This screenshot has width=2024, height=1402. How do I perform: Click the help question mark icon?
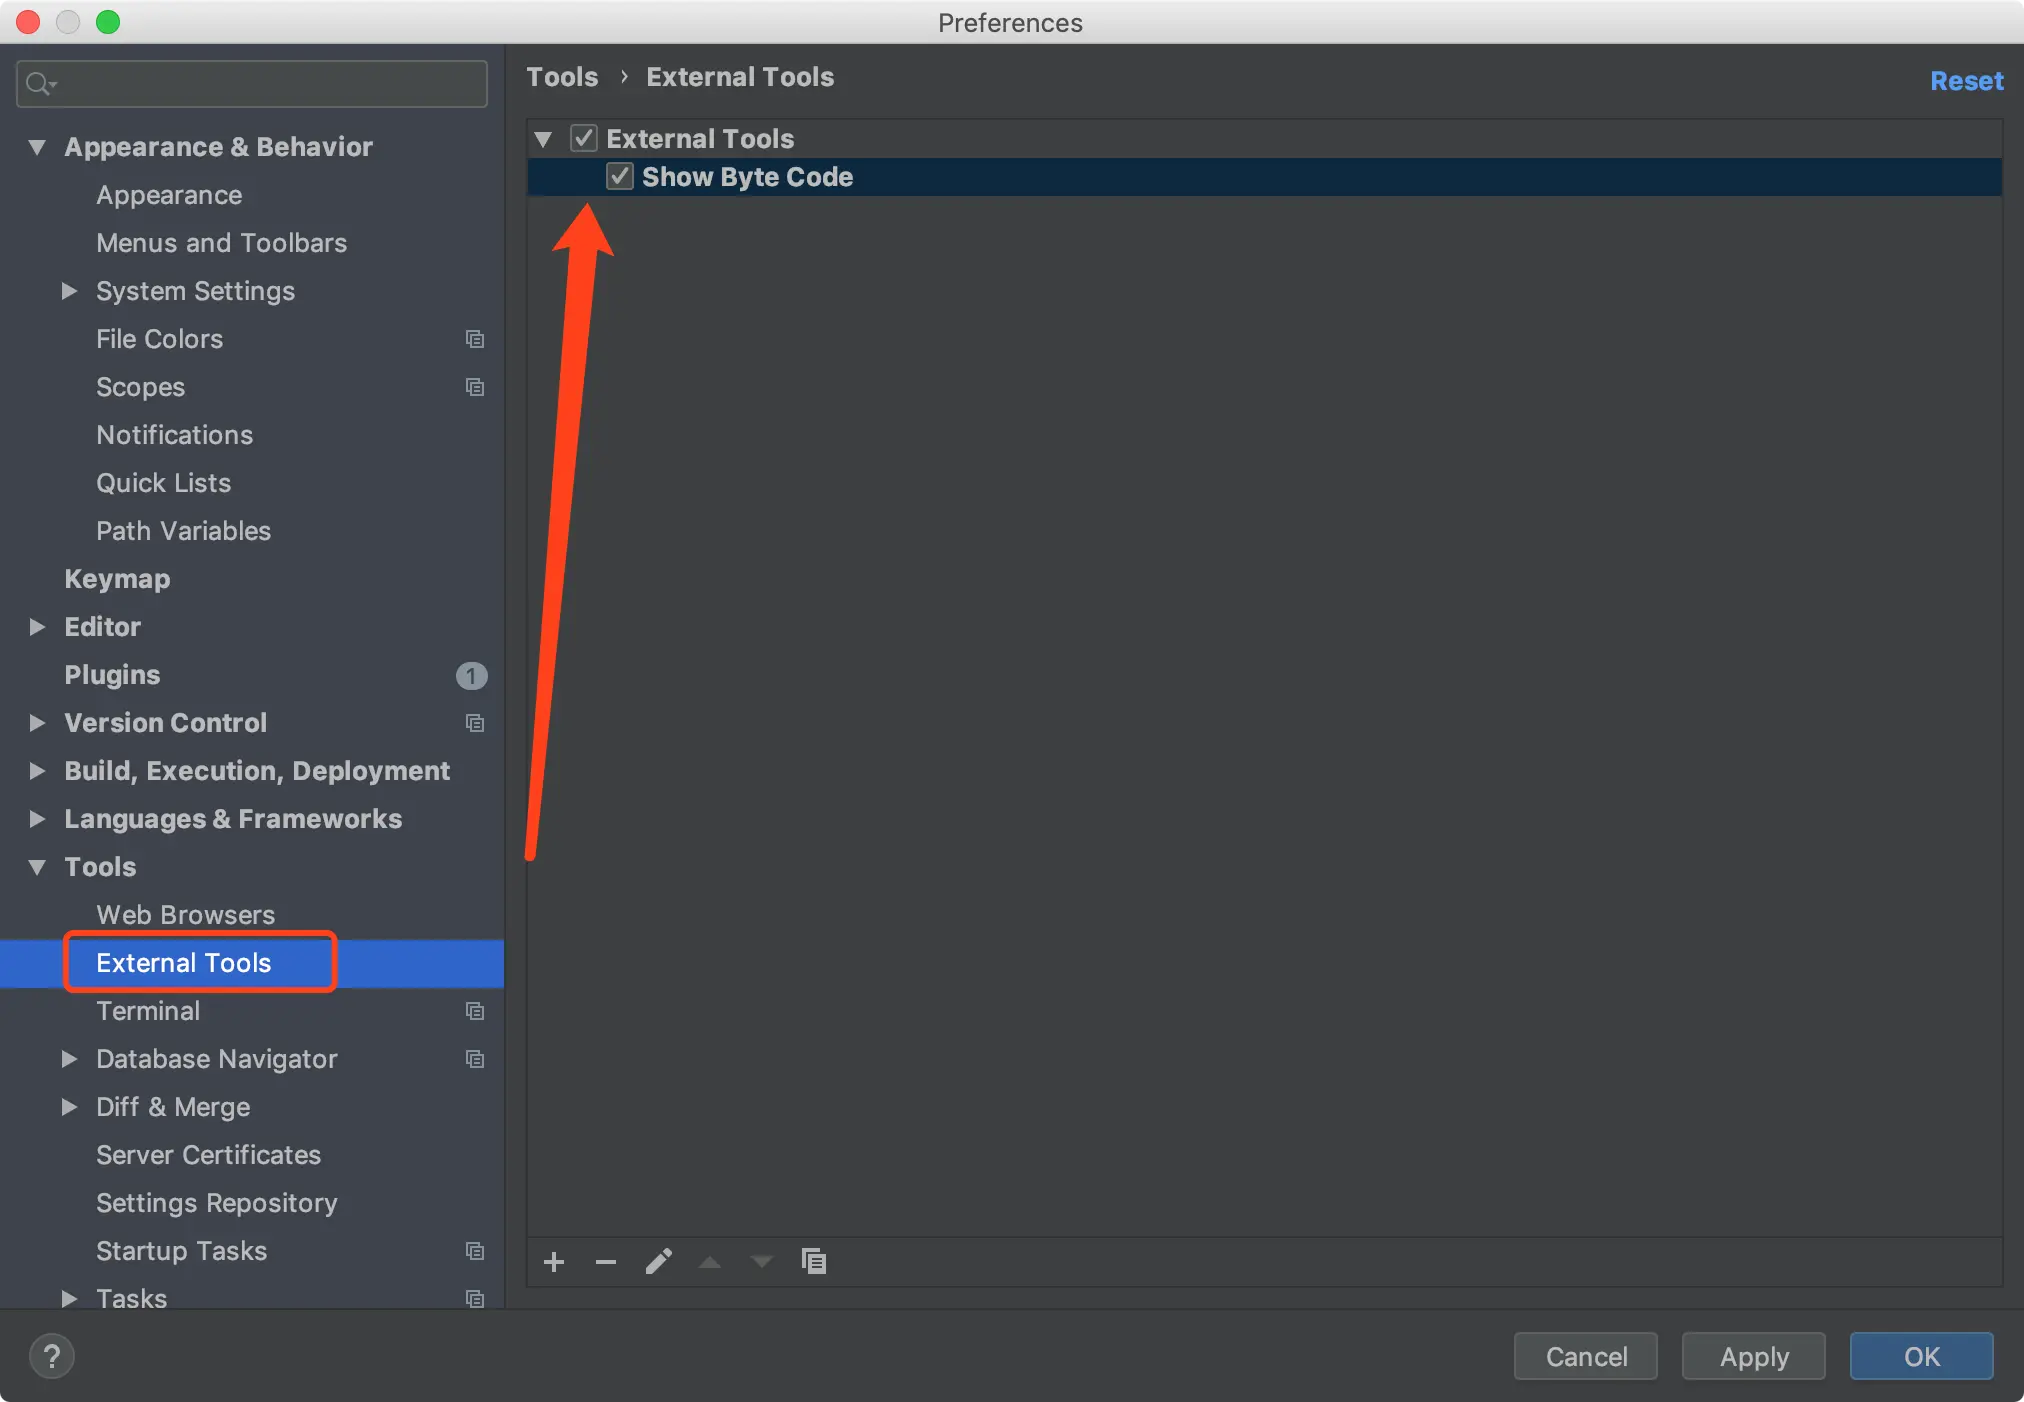52,1357
